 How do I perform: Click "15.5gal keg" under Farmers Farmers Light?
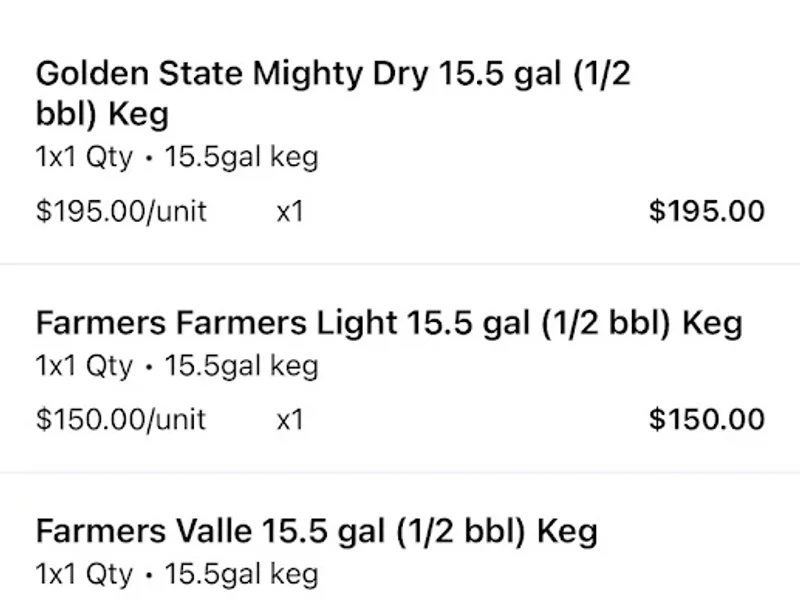point(241,366)
